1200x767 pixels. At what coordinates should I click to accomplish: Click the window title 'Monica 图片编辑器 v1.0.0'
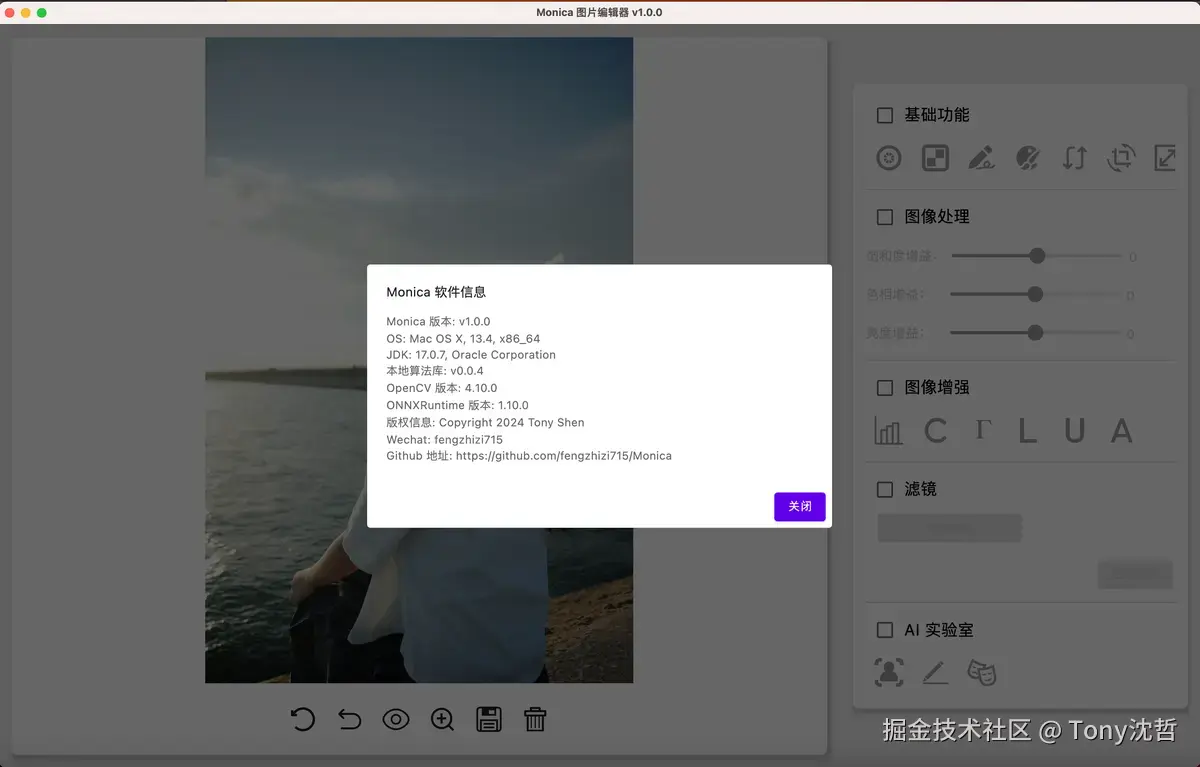(599, 12)
